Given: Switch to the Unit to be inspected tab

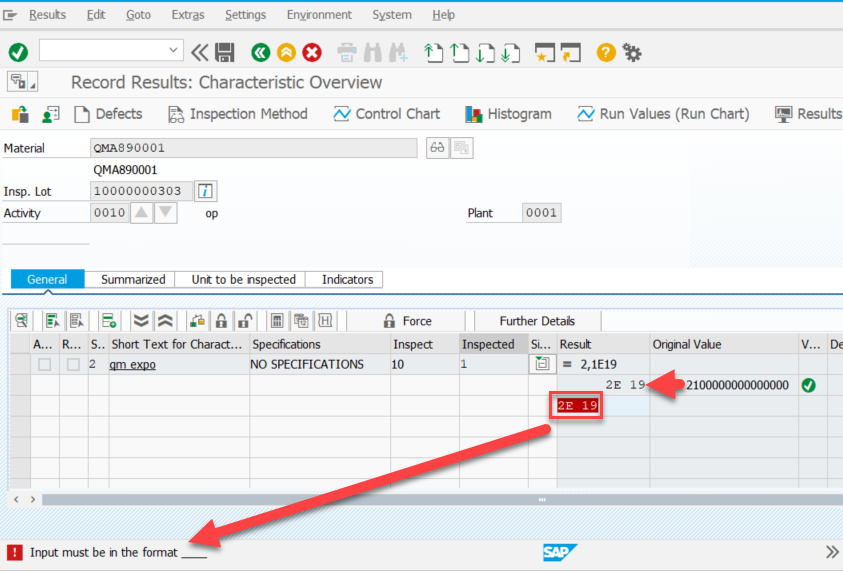Looking at the screenshot, I should (x=244, y=280).
